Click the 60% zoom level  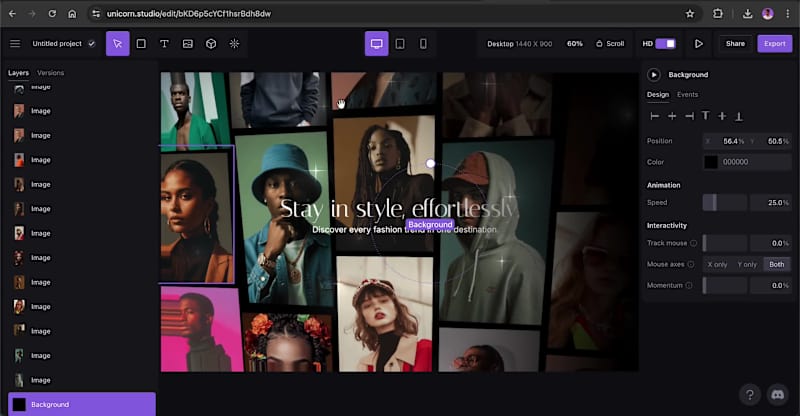574,44
